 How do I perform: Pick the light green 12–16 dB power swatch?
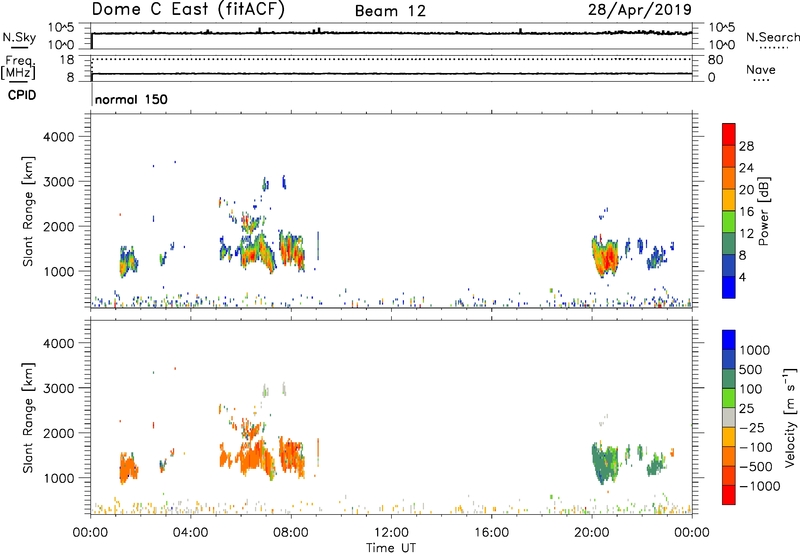[x=729, y=222]
